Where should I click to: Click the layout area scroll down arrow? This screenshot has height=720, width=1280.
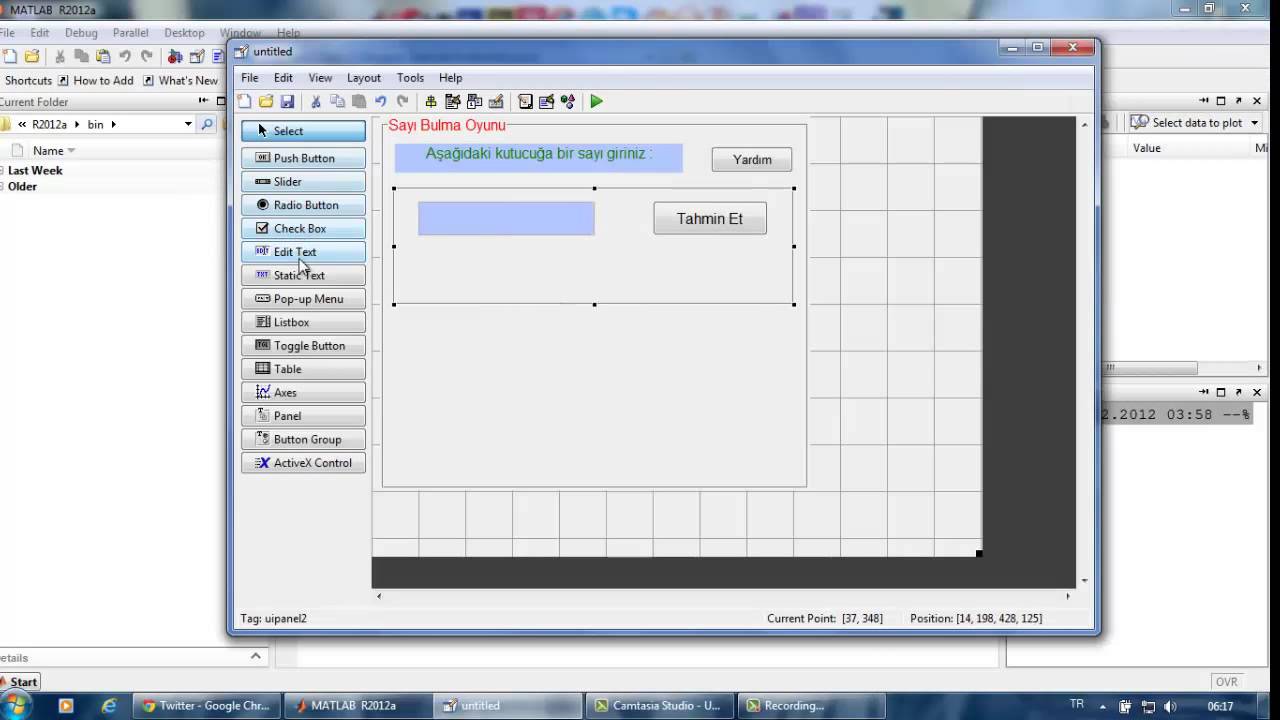(1085, 581)
